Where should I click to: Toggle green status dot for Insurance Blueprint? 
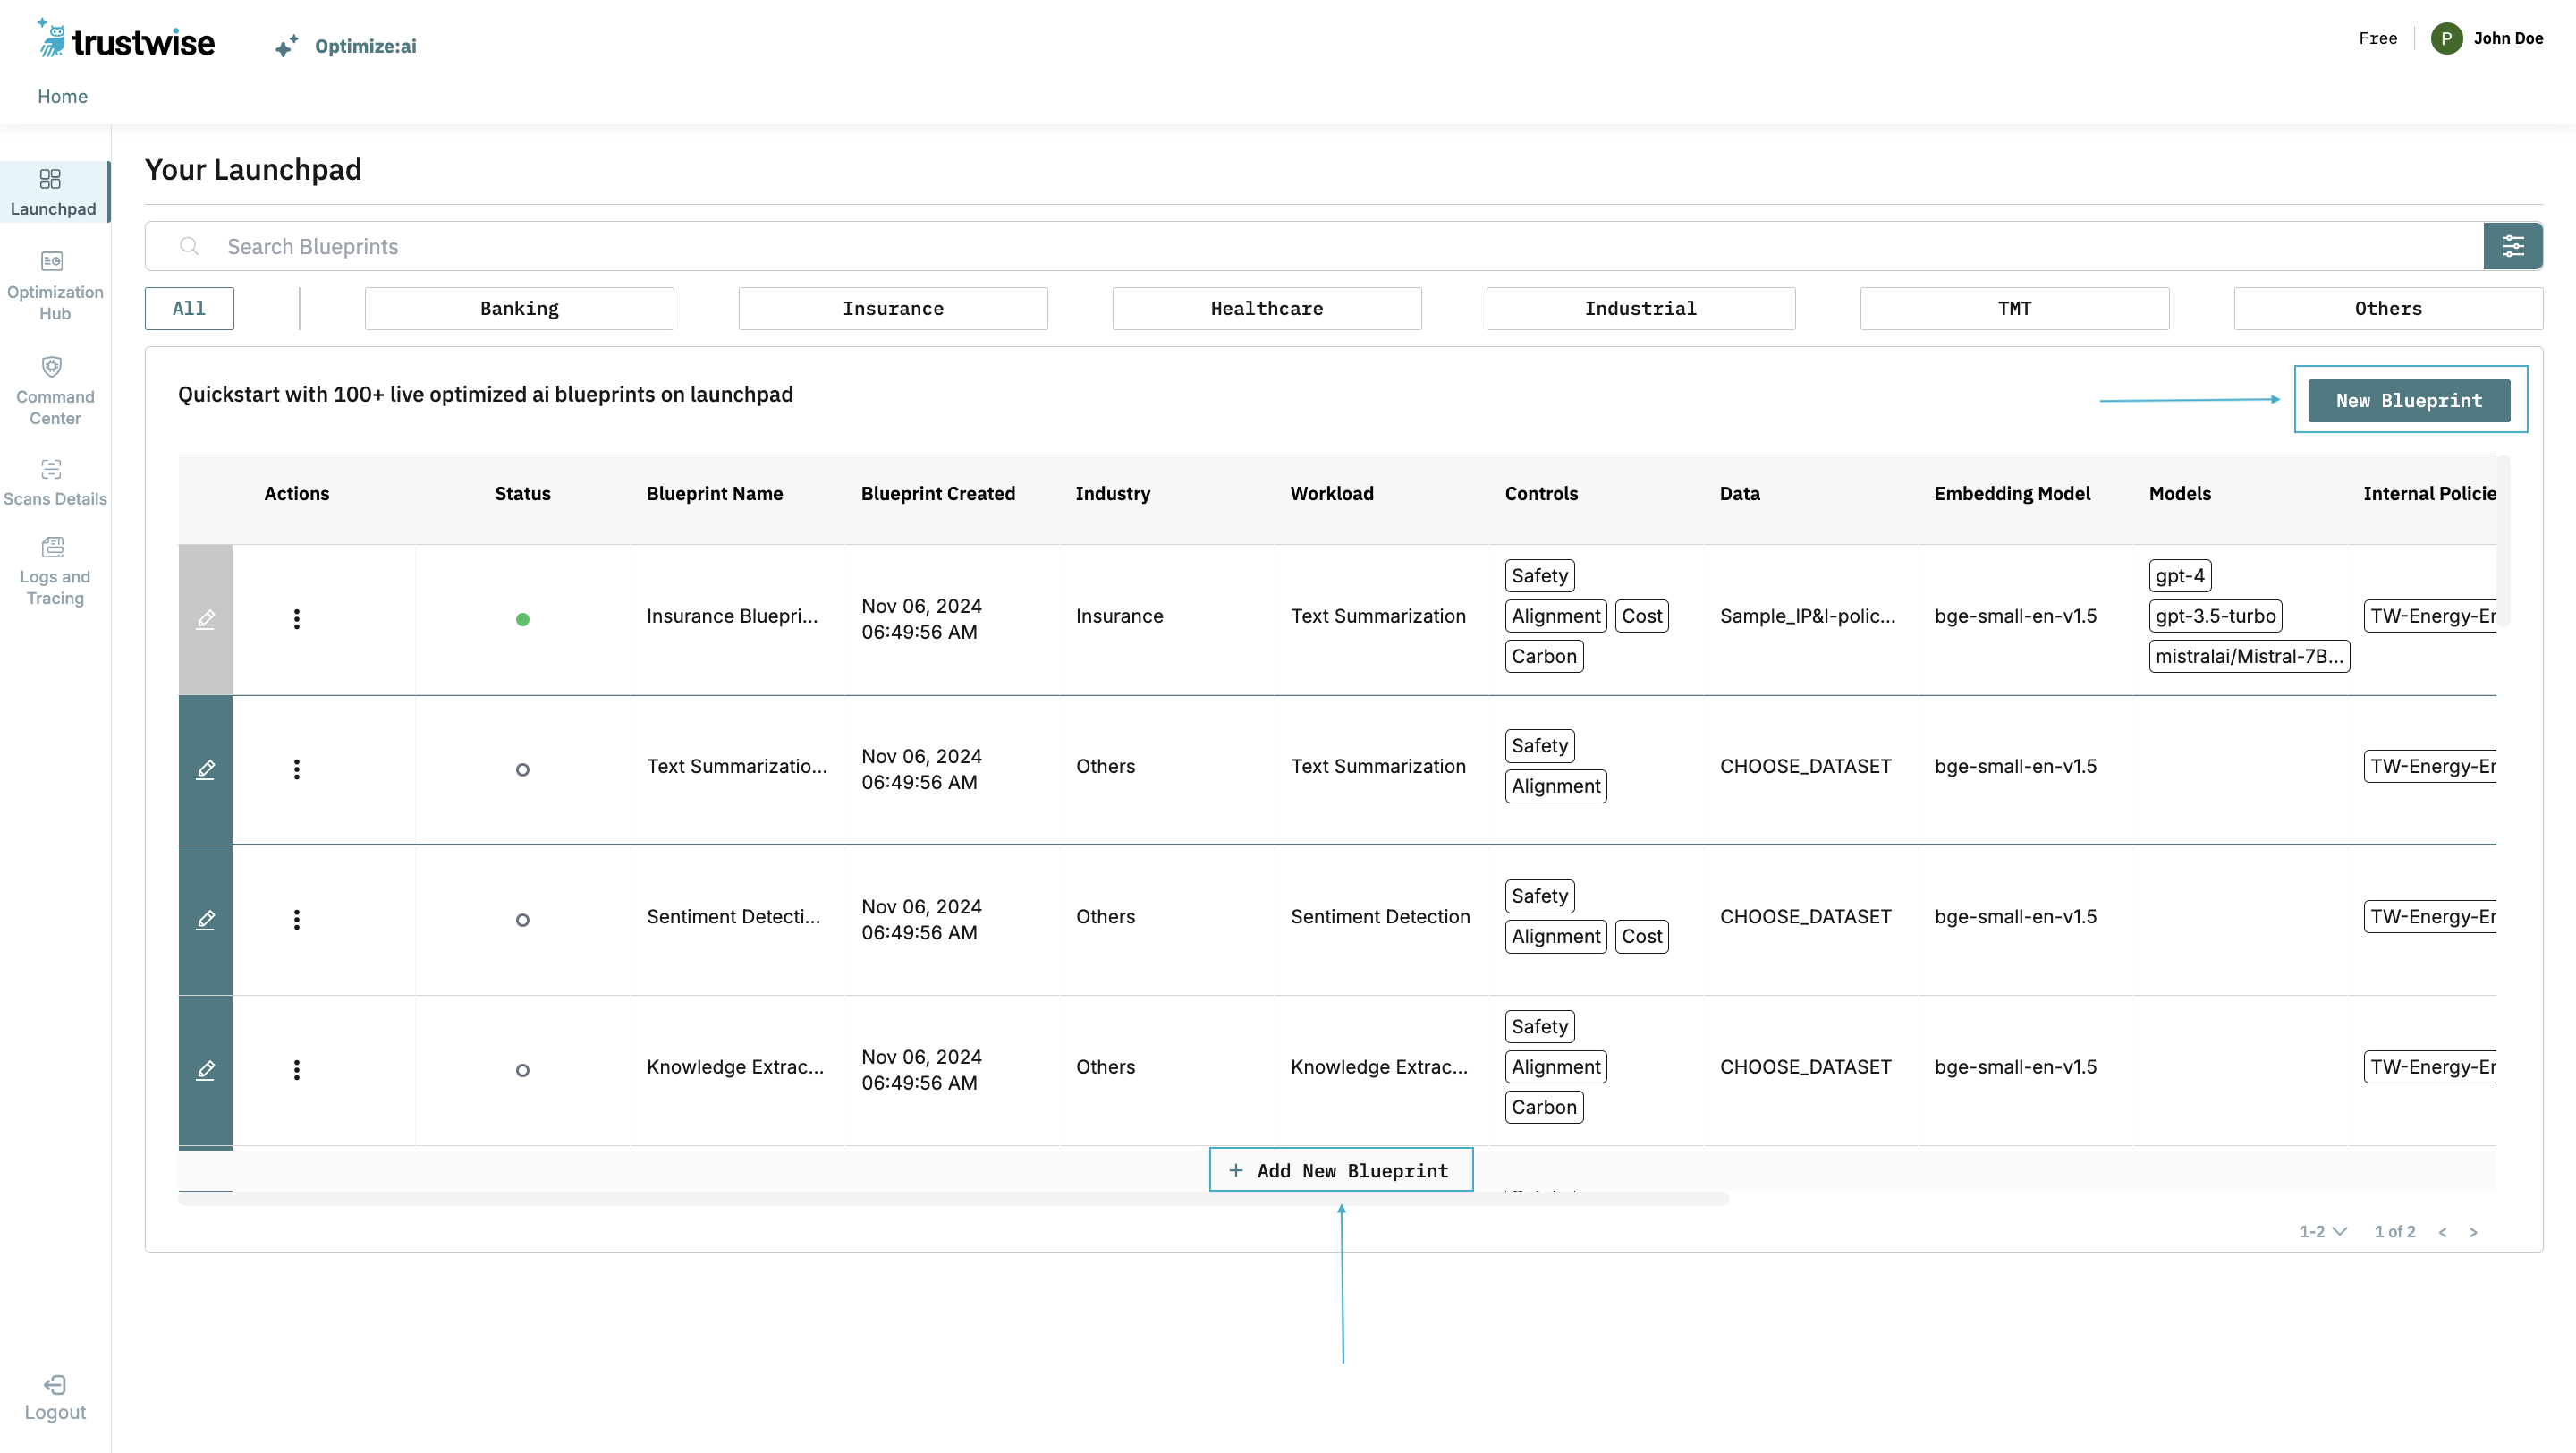(522, 620)
